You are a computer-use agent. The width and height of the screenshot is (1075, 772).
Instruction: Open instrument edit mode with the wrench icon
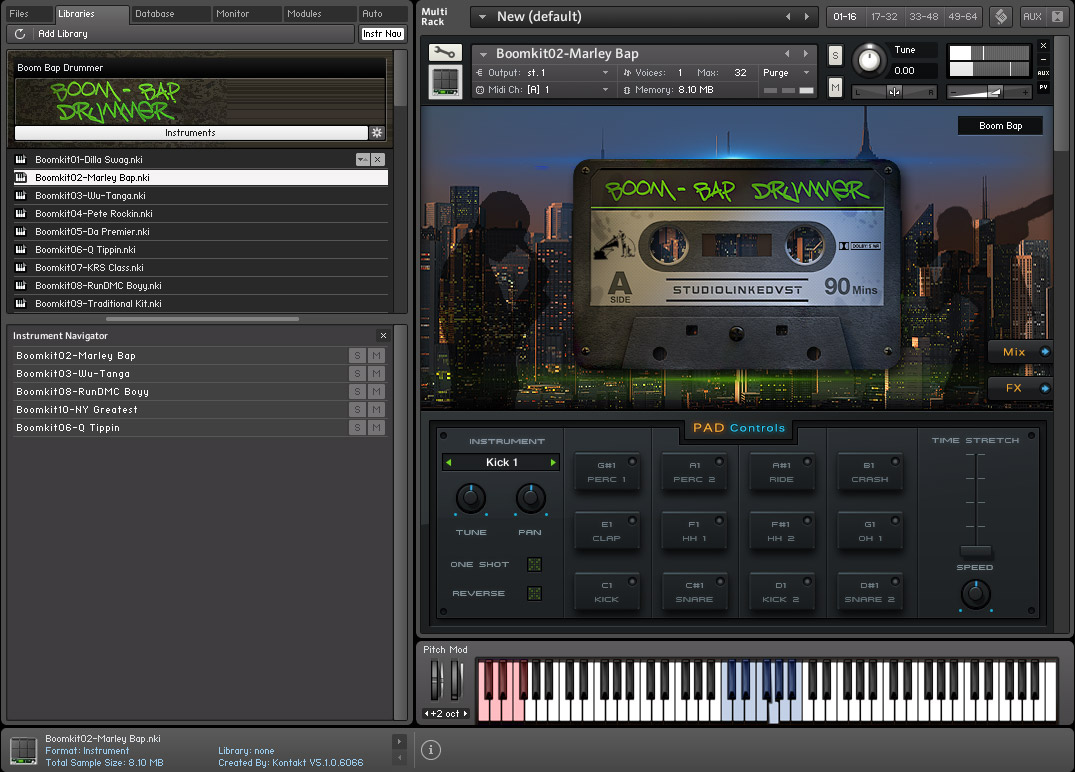coord(445,52)
